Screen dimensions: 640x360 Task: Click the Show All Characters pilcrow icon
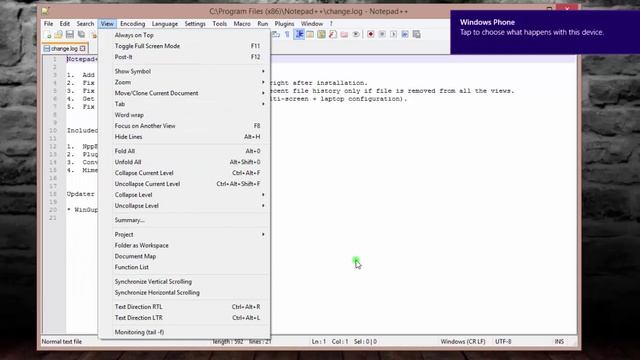[287, 35]
